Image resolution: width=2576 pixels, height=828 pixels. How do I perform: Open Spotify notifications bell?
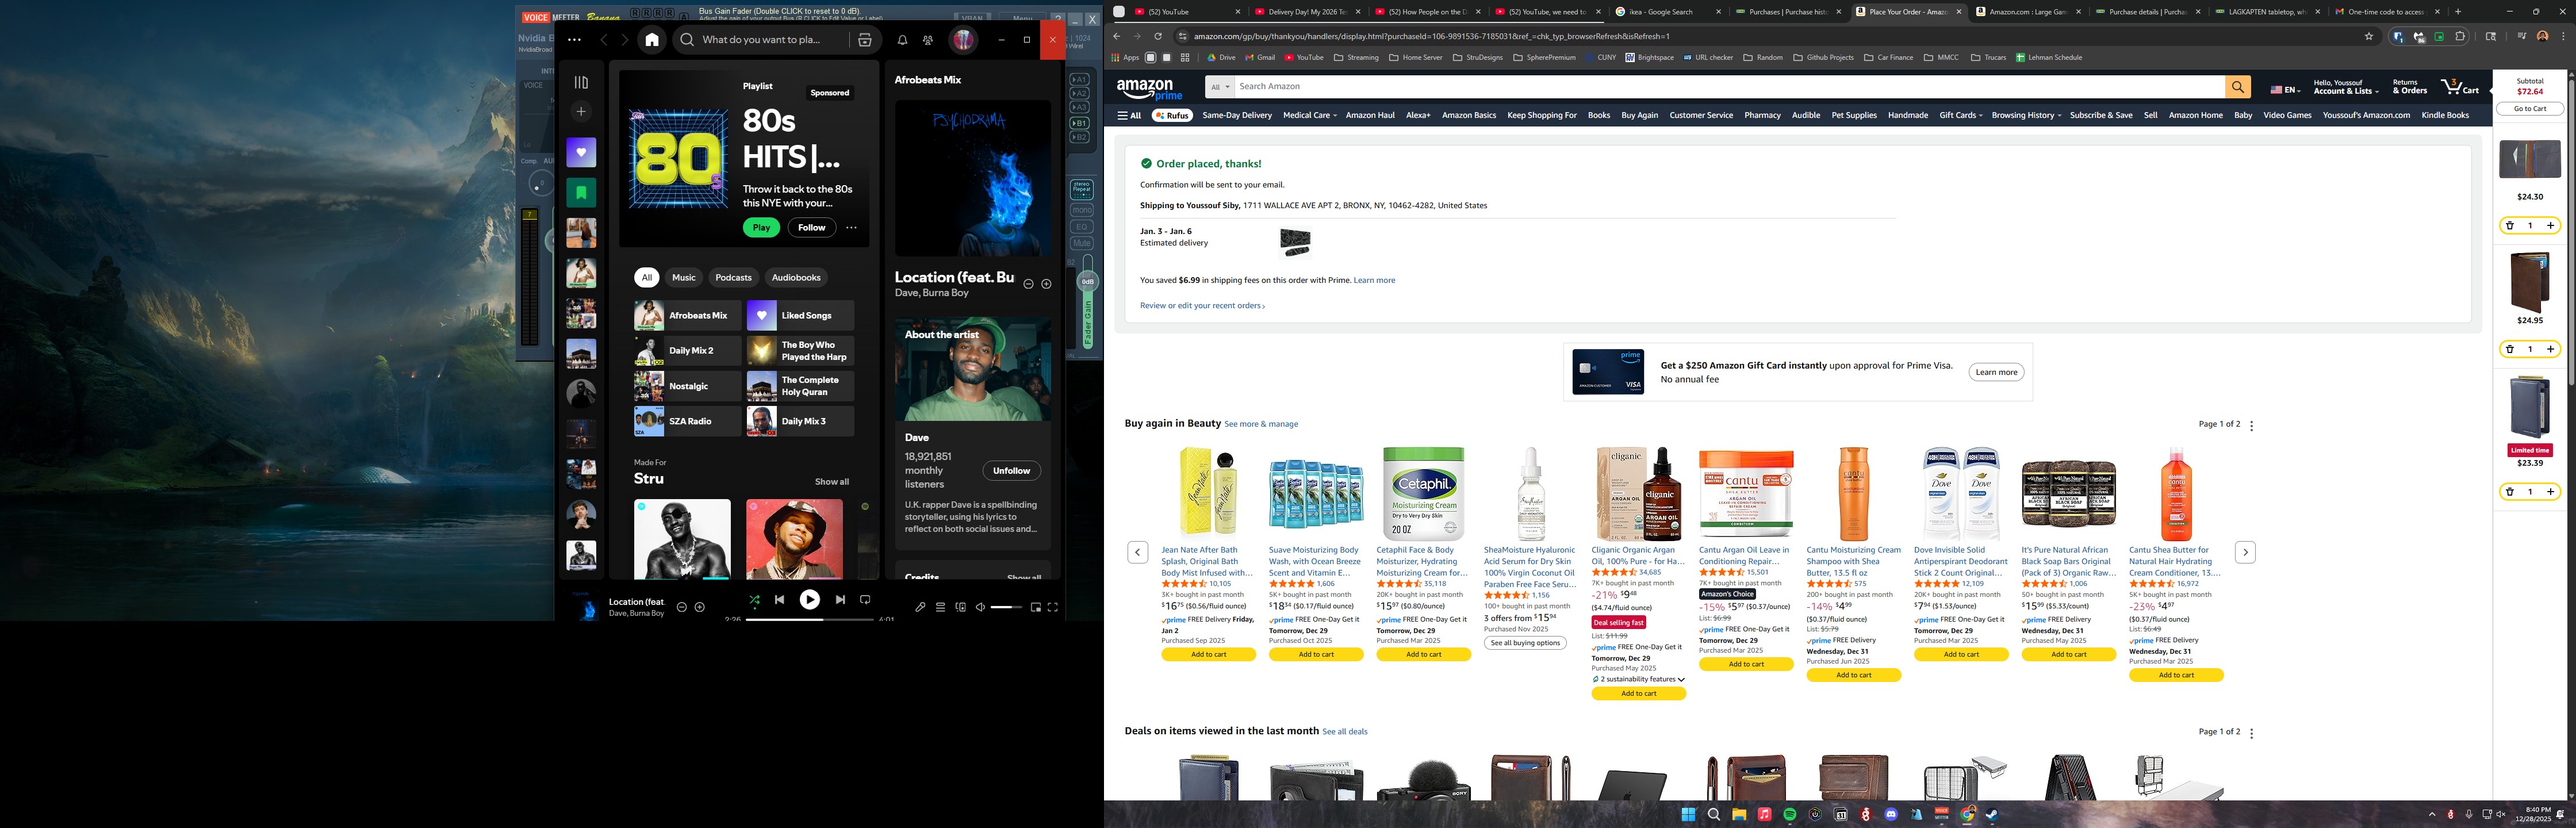click(x=902, y=40)
